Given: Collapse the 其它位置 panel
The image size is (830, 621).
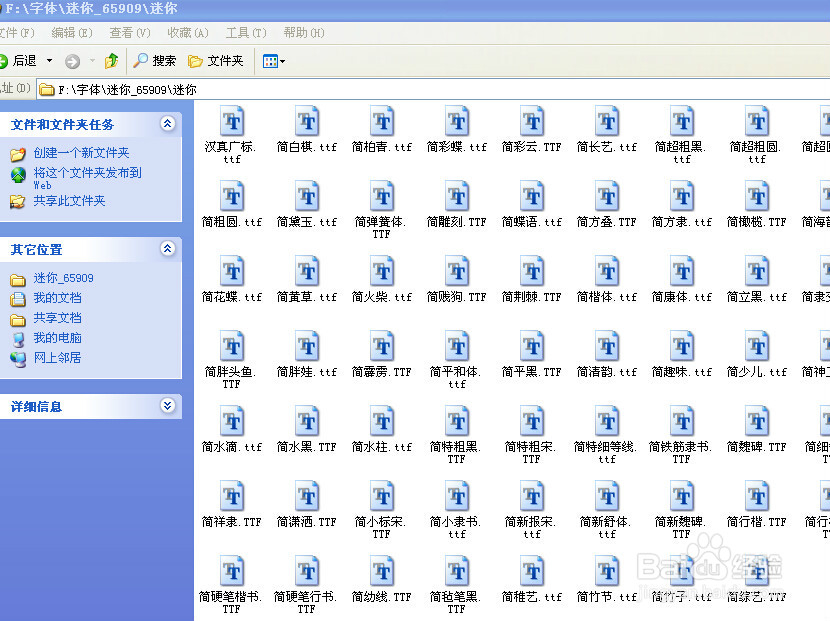Looking at the screenshot, I should click(167, 249).
